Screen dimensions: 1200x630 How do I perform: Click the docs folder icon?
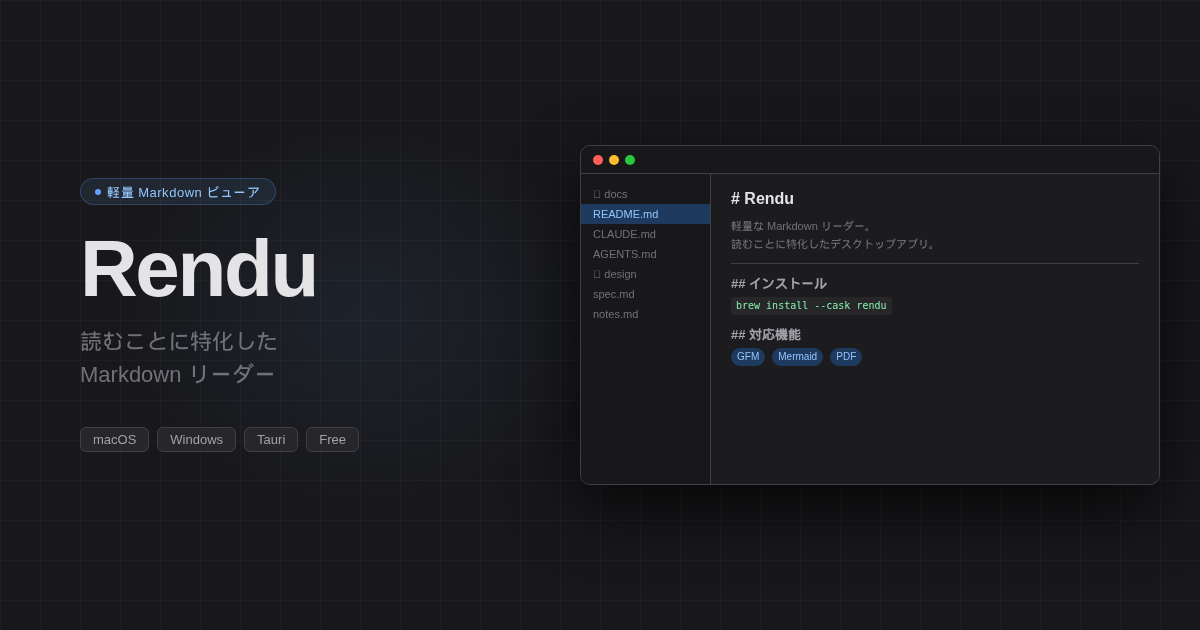tap(597, 194)
